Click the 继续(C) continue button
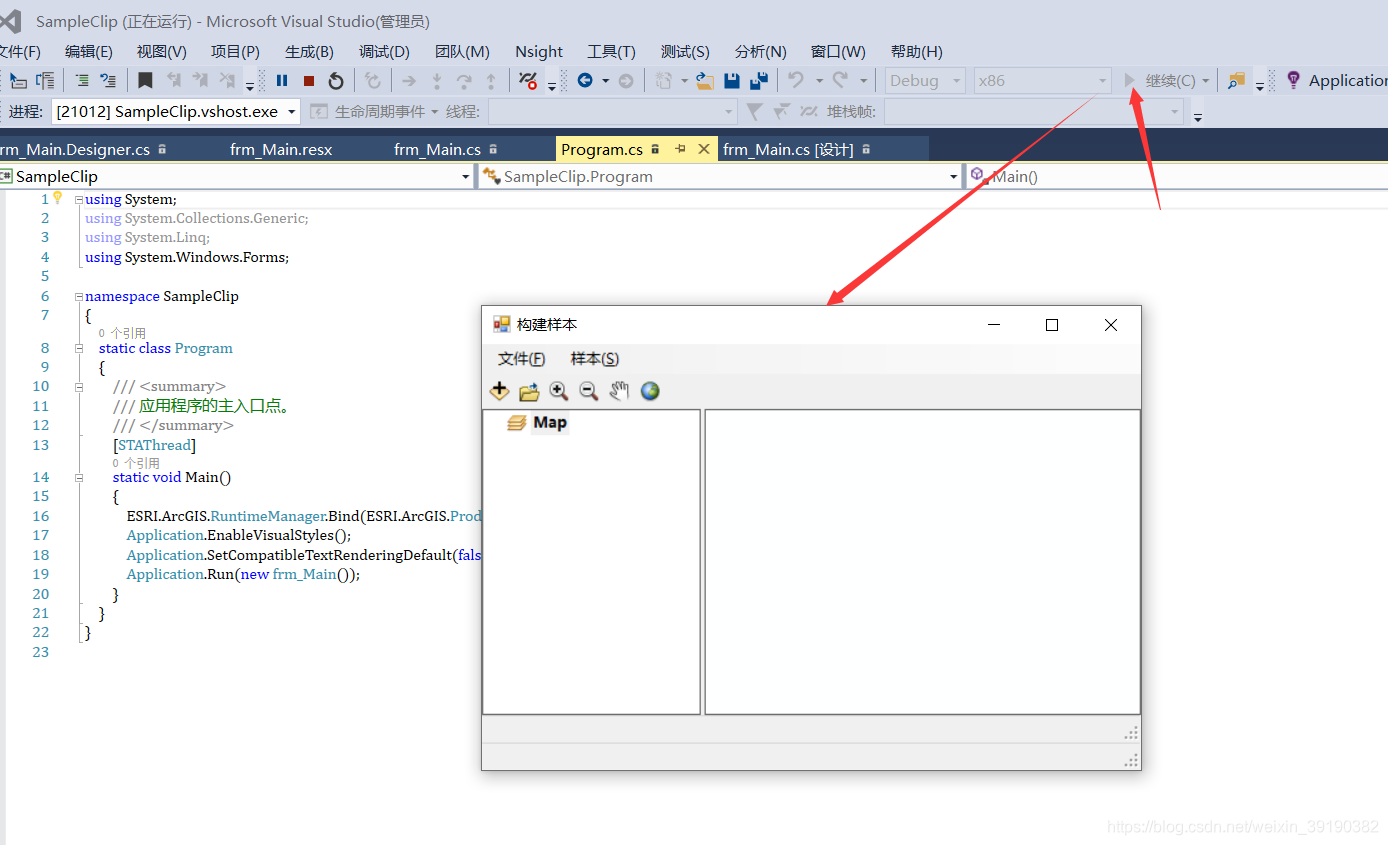The width and height of the screenshot is (1388, 845). [1160, 81]
